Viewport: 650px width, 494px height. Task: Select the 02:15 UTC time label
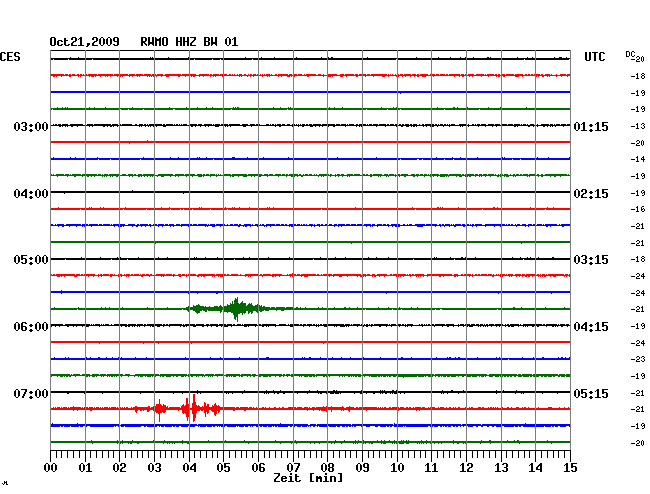tap(591, 194)
